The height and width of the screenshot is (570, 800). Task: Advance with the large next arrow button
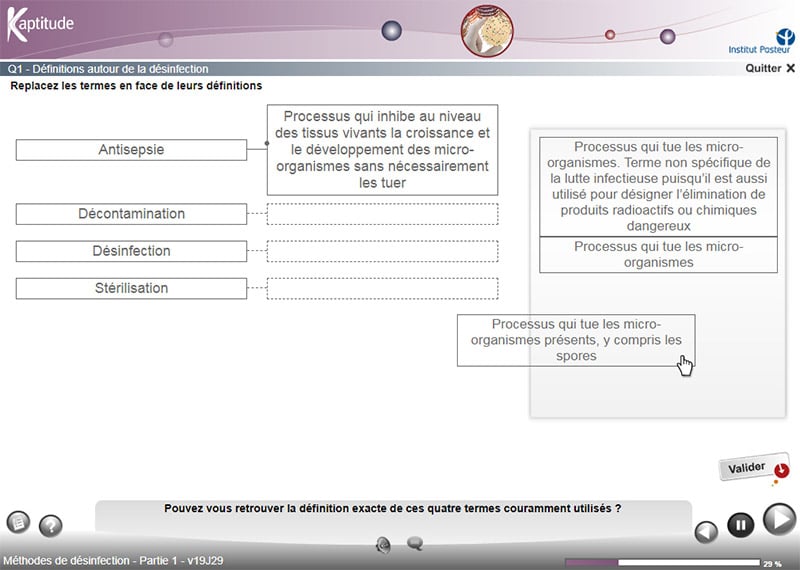[x=778, y=520]
